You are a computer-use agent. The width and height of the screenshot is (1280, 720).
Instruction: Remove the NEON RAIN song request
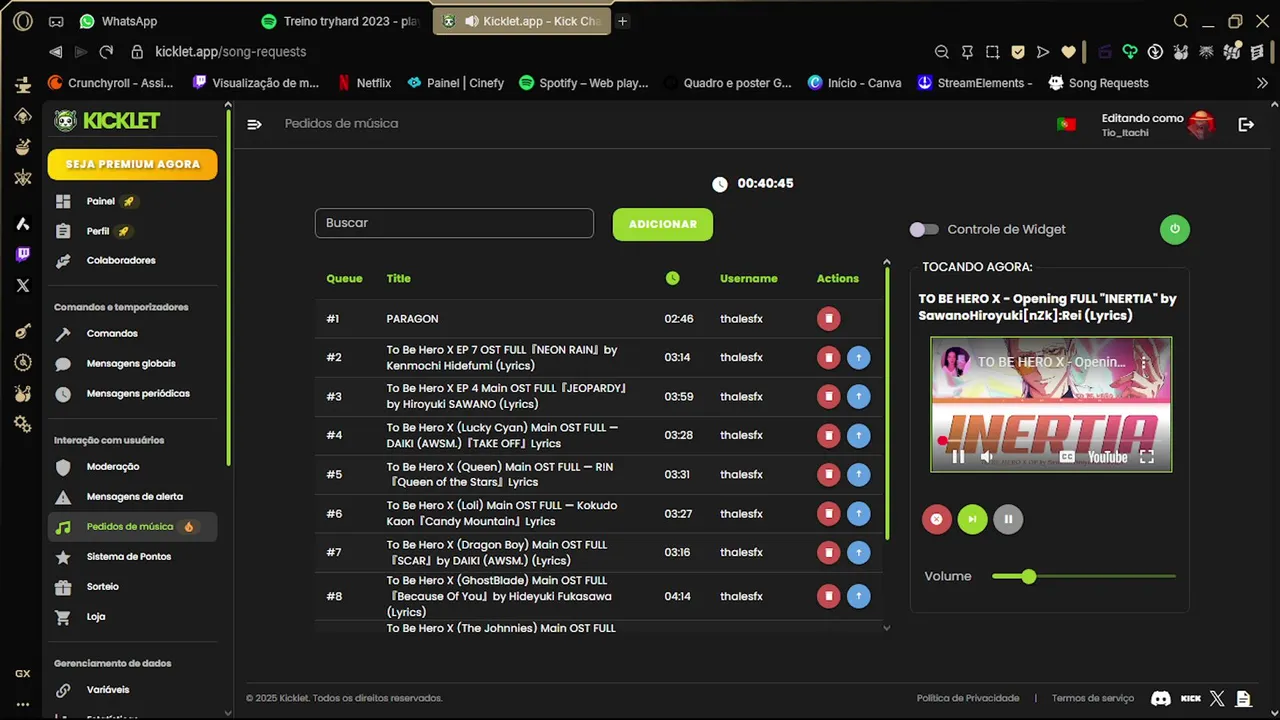pyautogui.click(x=828, y=357)
